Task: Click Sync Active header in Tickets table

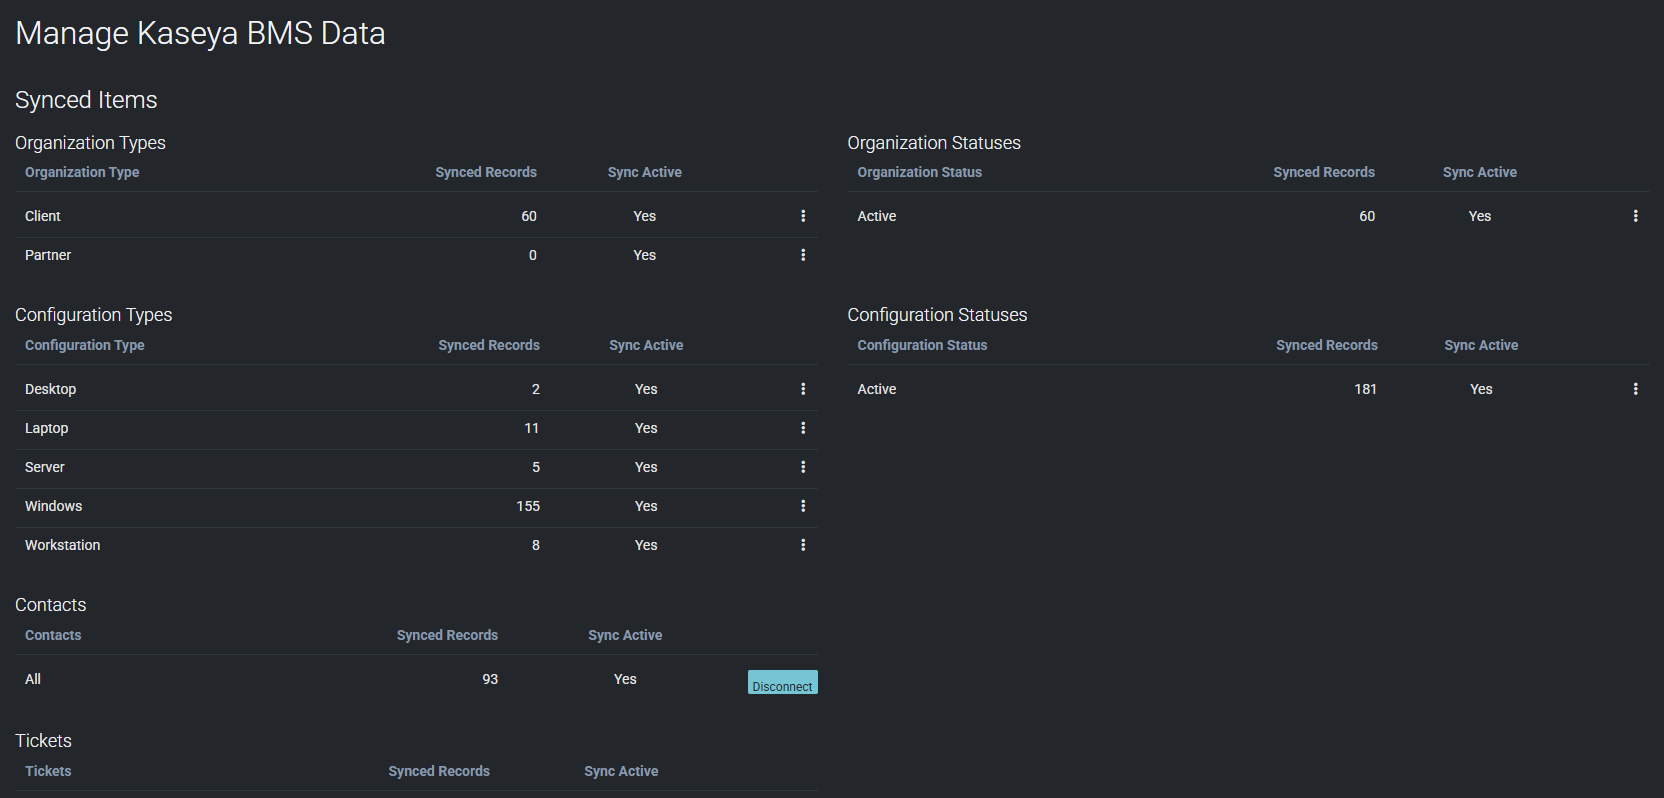Action: (621, 771)
